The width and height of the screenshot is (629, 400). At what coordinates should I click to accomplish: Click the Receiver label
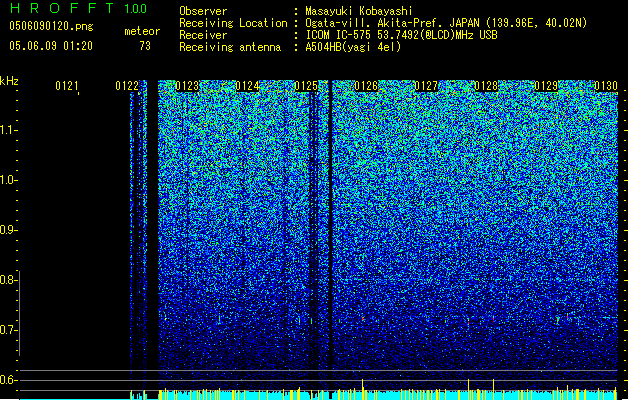(x=203, y=35)
